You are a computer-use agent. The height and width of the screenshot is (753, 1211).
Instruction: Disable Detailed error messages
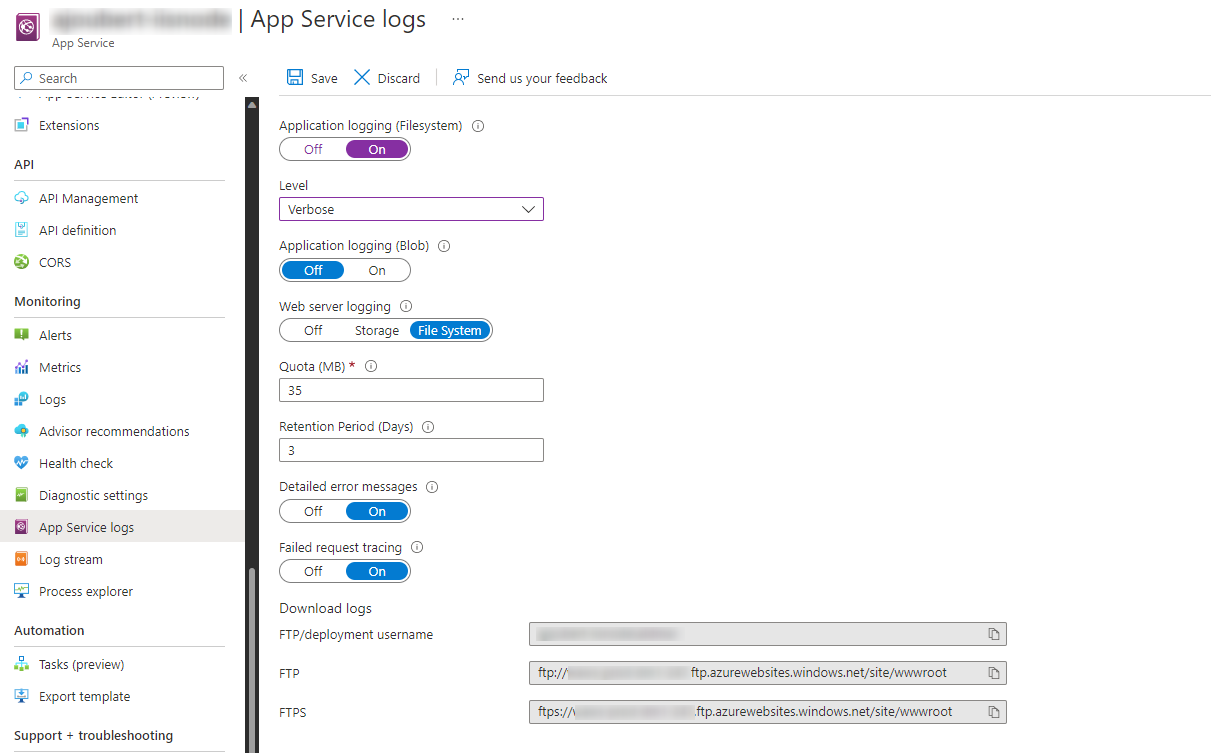point(313,510)
